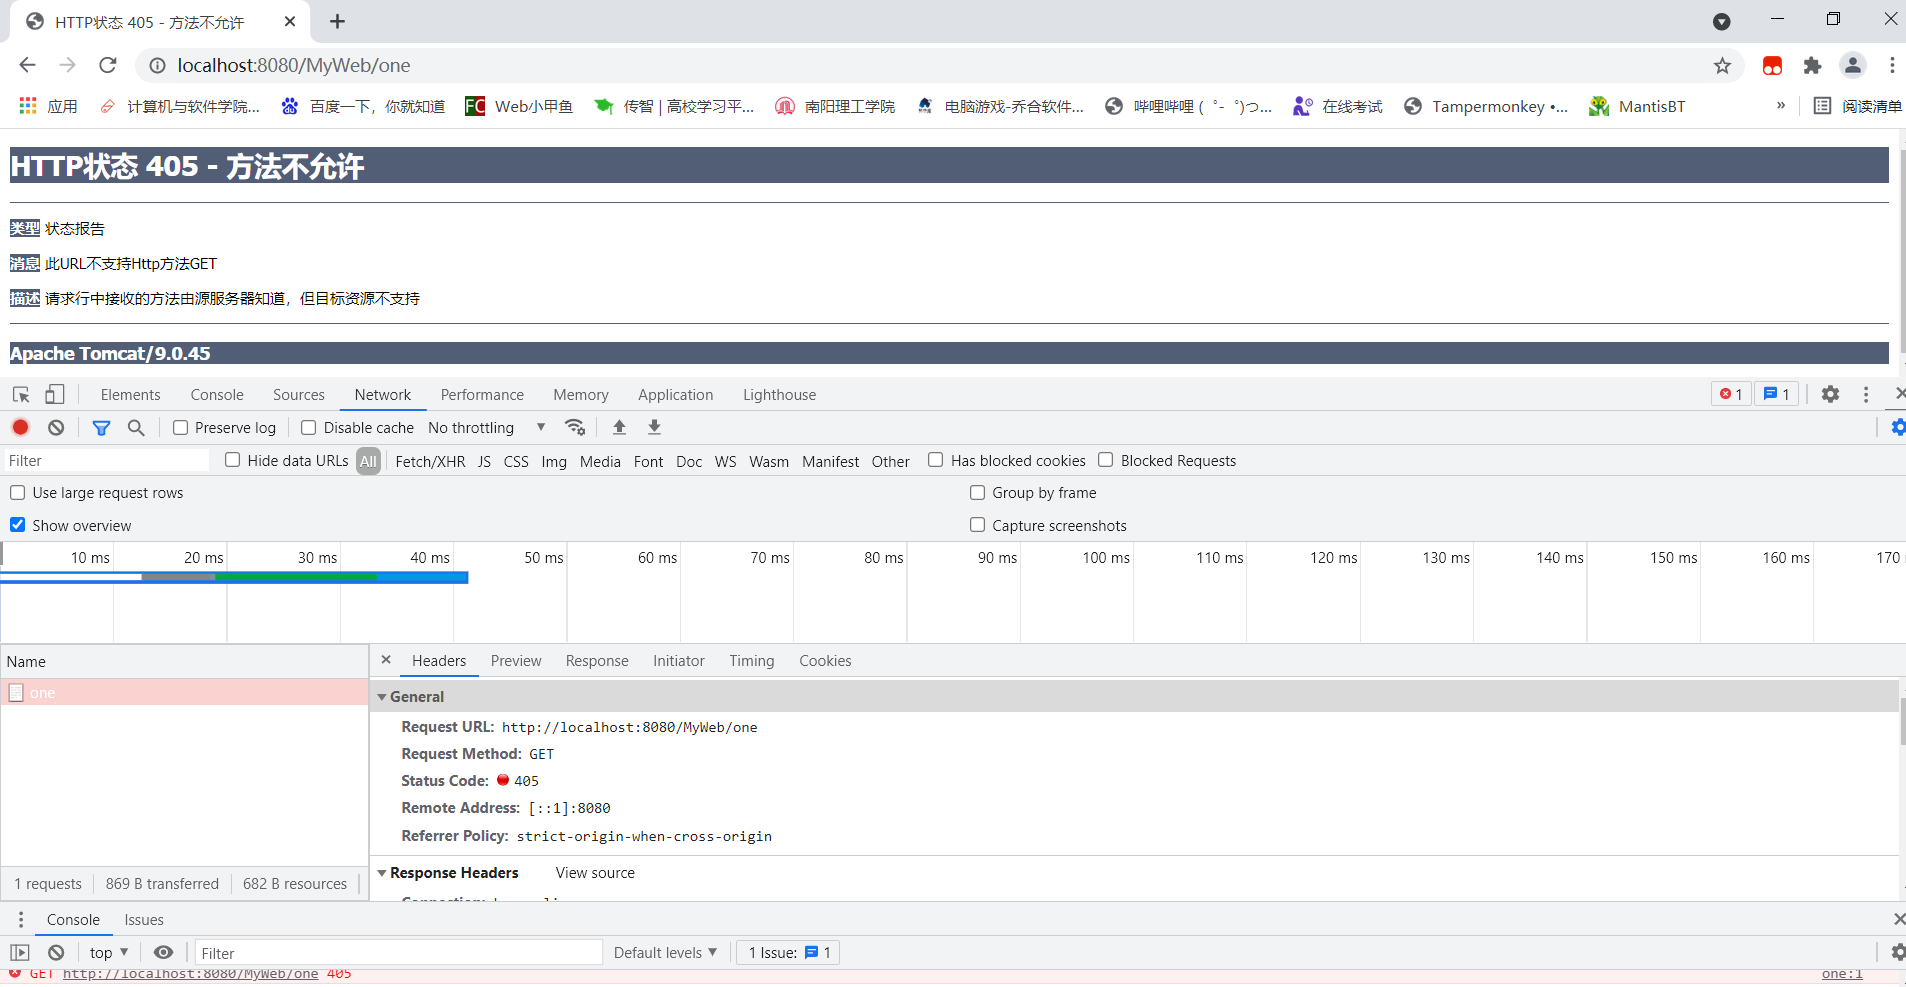This screenshot has height=987, width=1906.
Task: Open the one:1 source link
Action: click(x=1842, y=974)
